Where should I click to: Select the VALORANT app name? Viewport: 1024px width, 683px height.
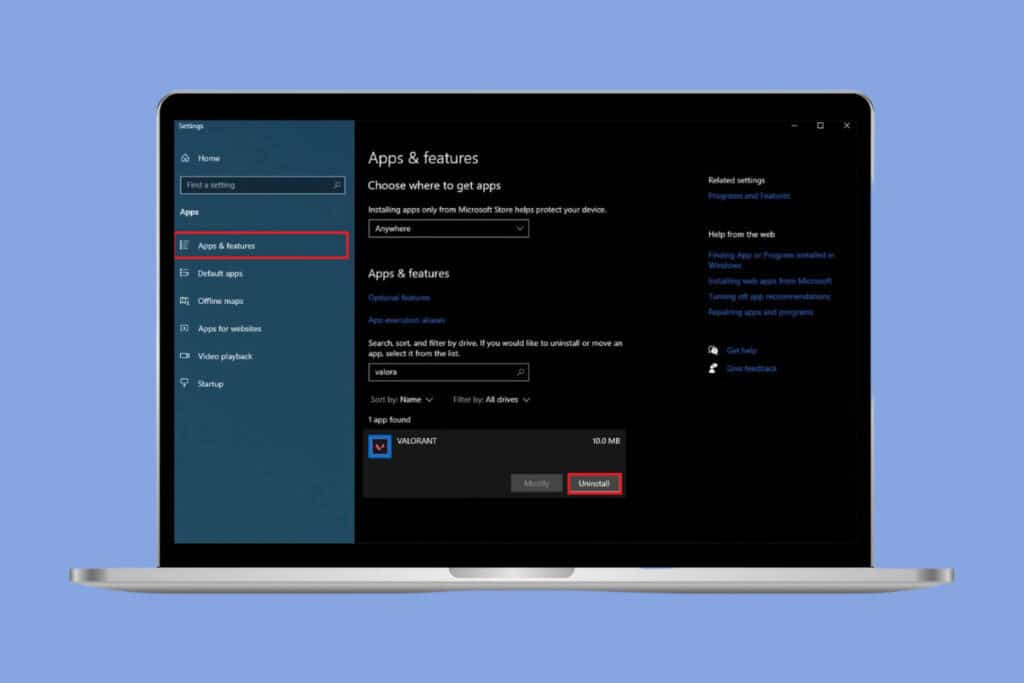pos(417,441)
